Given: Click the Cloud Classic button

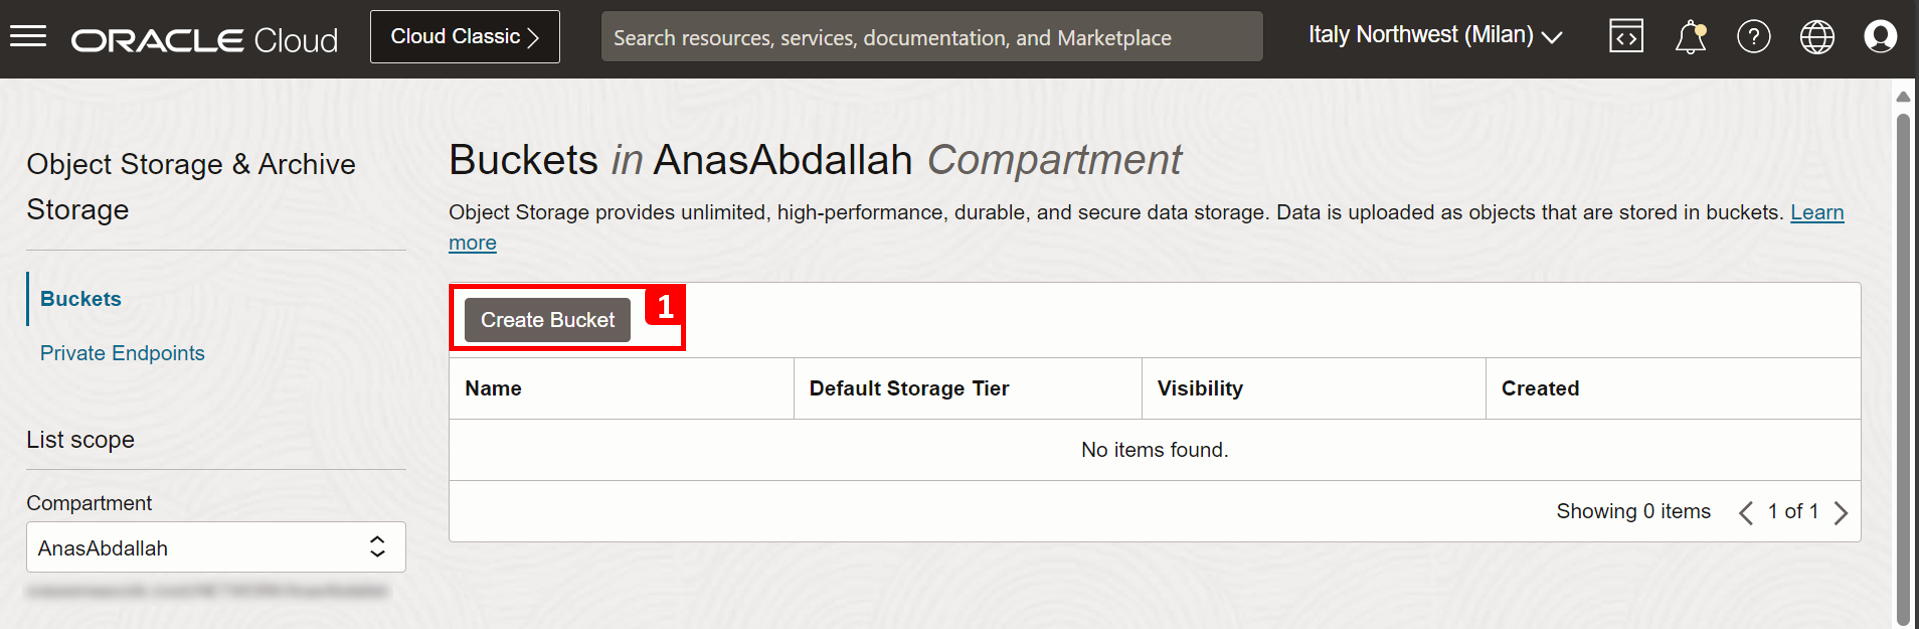Looking at the screenshot, I should [465, 37].
